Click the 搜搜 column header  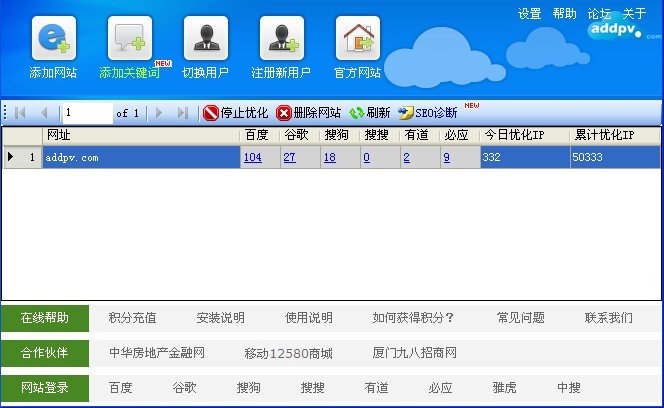[380, 135]
